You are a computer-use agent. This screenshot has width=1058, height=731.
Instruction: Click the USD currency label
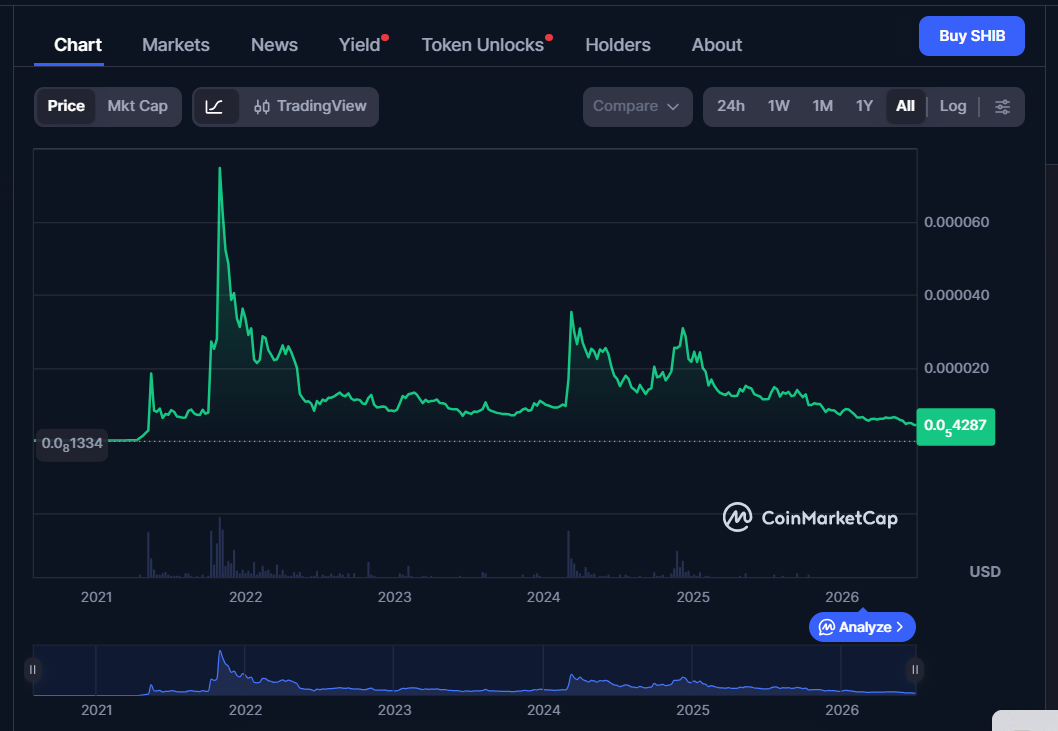point(984,572)
